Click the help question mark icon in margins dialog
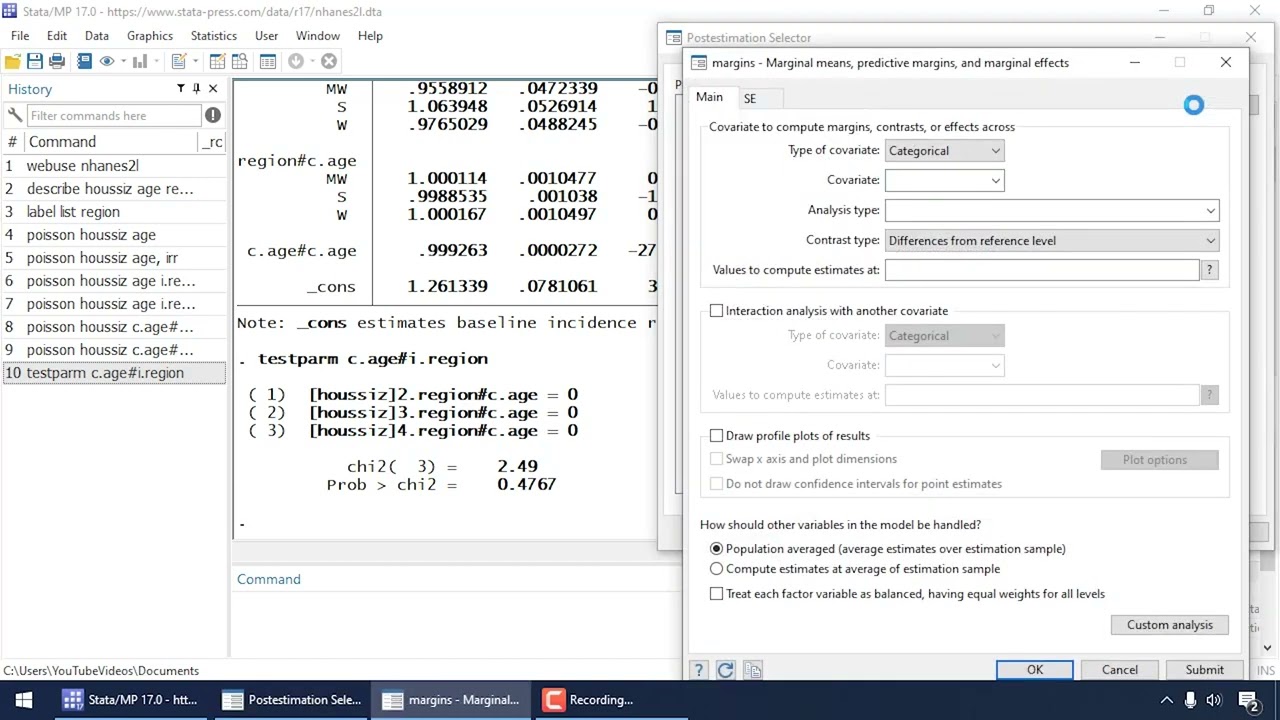The width and height of the screenshot is (1280, 720). [x=698, y=670]
